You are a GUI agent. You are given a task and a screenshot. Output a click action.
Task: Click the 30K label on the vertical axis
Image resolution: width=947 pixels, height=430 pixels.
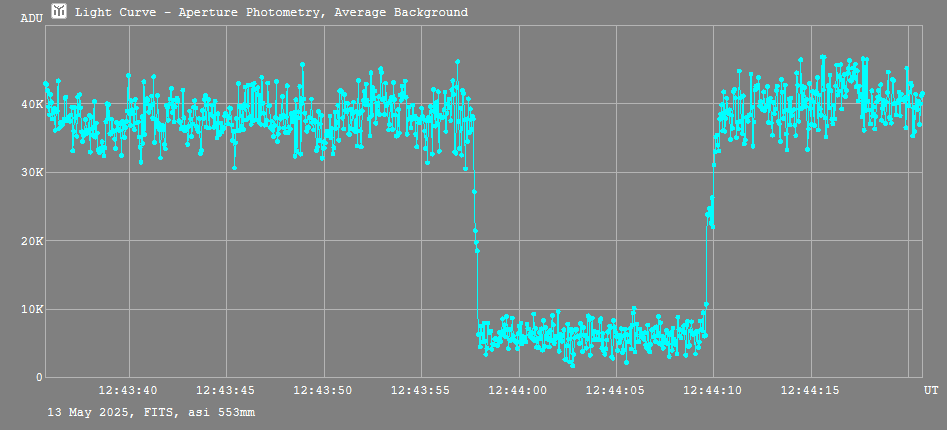point(33,172)
